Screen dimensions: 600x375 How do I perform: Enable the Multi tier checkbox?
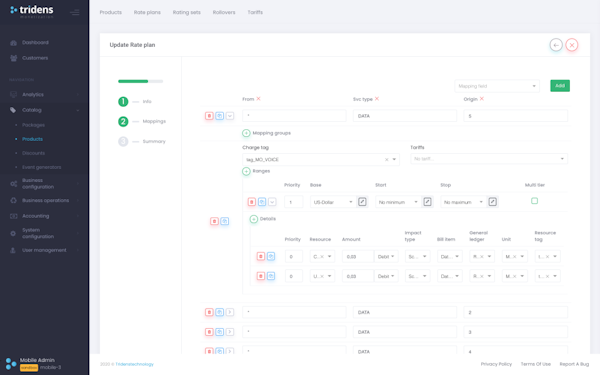click(535, 201)
